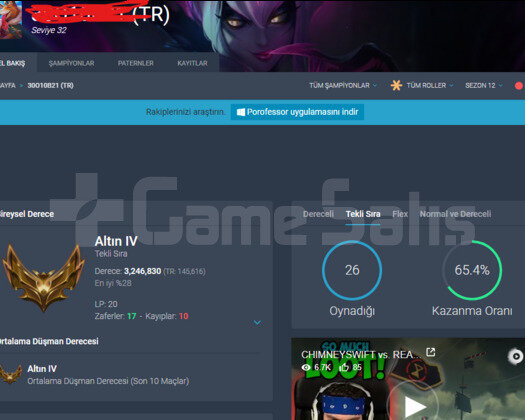Expand rank details chevron below Kayıplar
This screenshot has width=525, height=420.
(257, 323)
